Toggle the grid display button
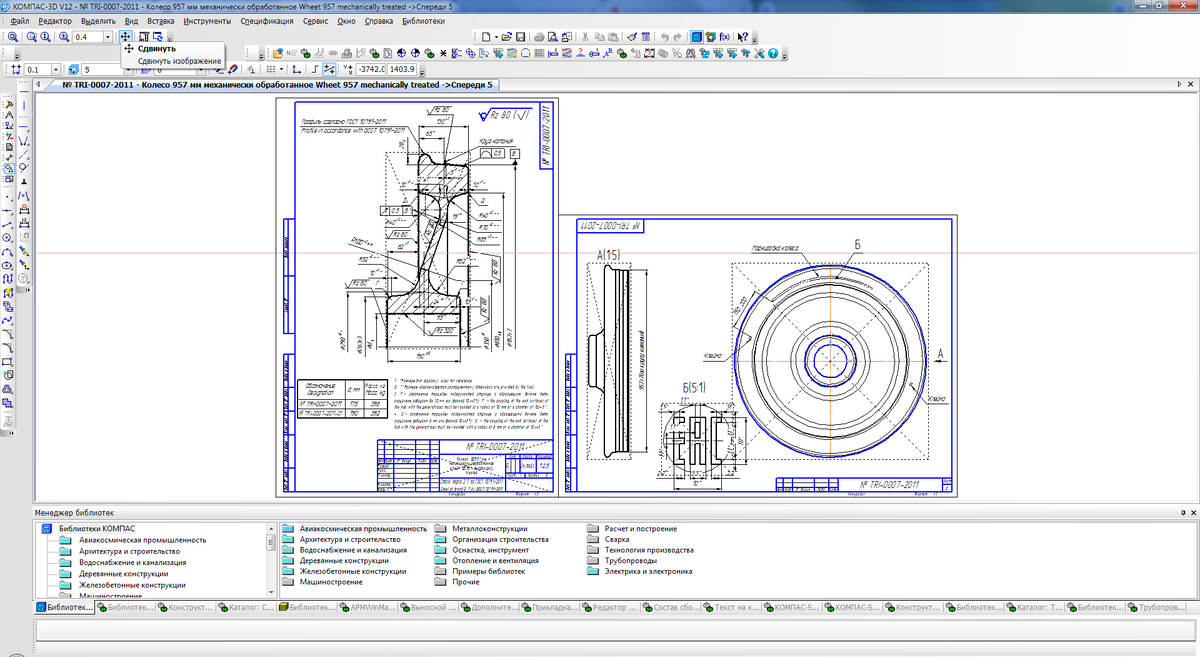 coord(270,69)
